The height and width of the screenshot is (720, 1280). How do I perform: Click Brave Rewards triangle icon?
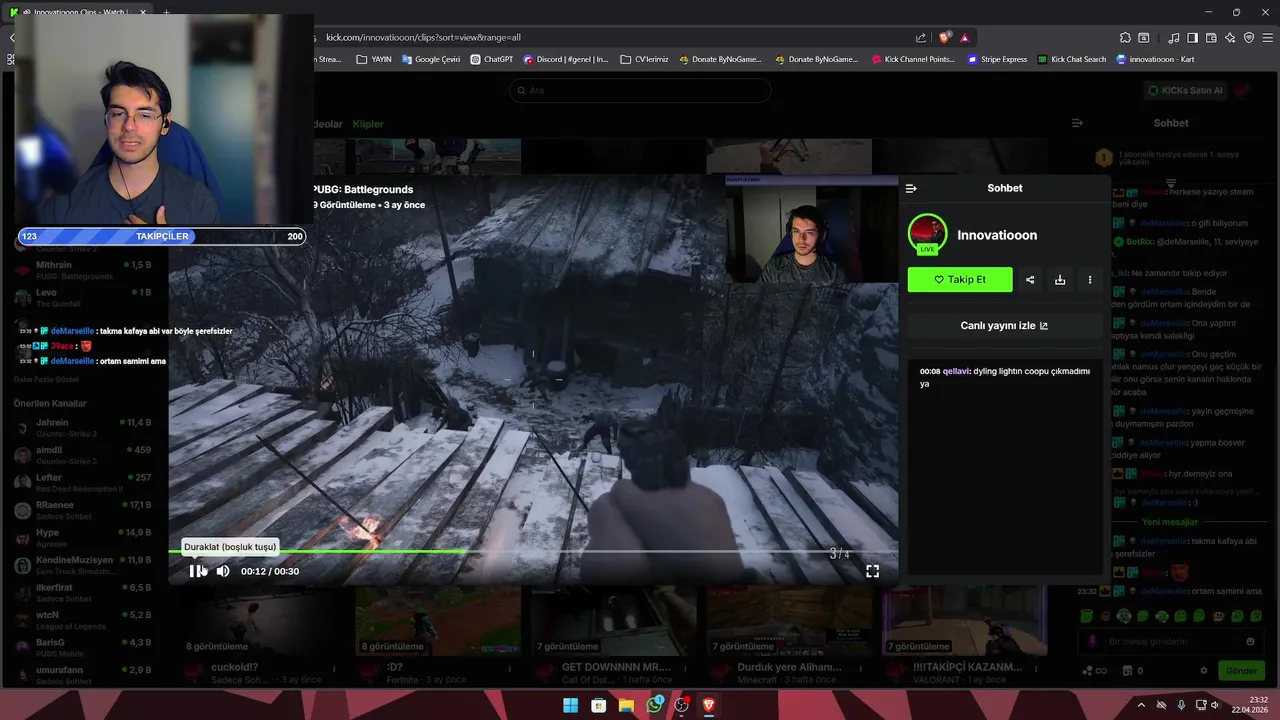964,37
